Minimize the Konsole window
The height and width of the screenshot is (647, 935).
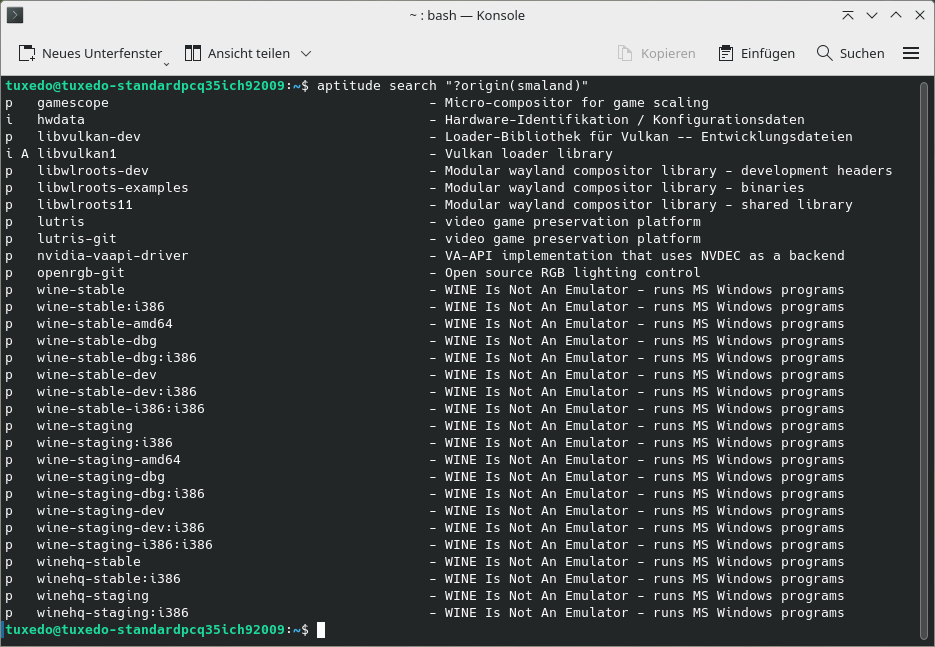click(x=872, y=16)
